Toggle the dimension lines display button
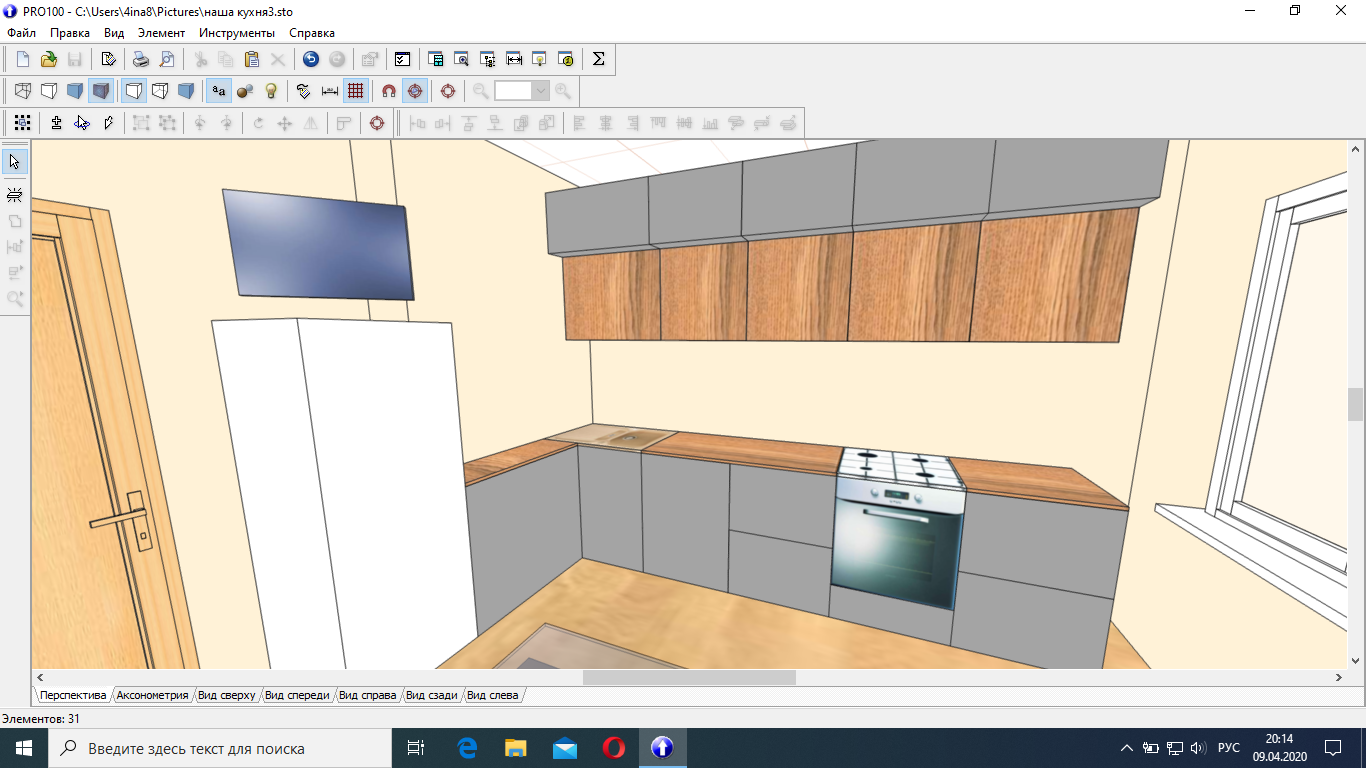Image resolution: width=1366 pixels, height=768 pixels. click(x=330, y=91)
